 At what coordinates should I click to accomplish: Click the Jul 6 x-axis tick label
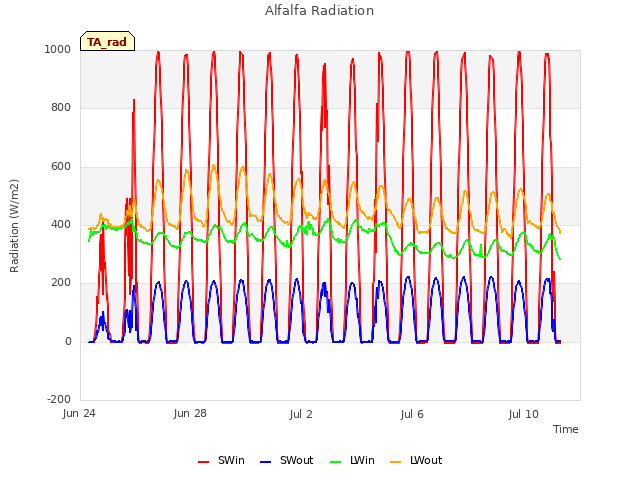tap(412, 414)
